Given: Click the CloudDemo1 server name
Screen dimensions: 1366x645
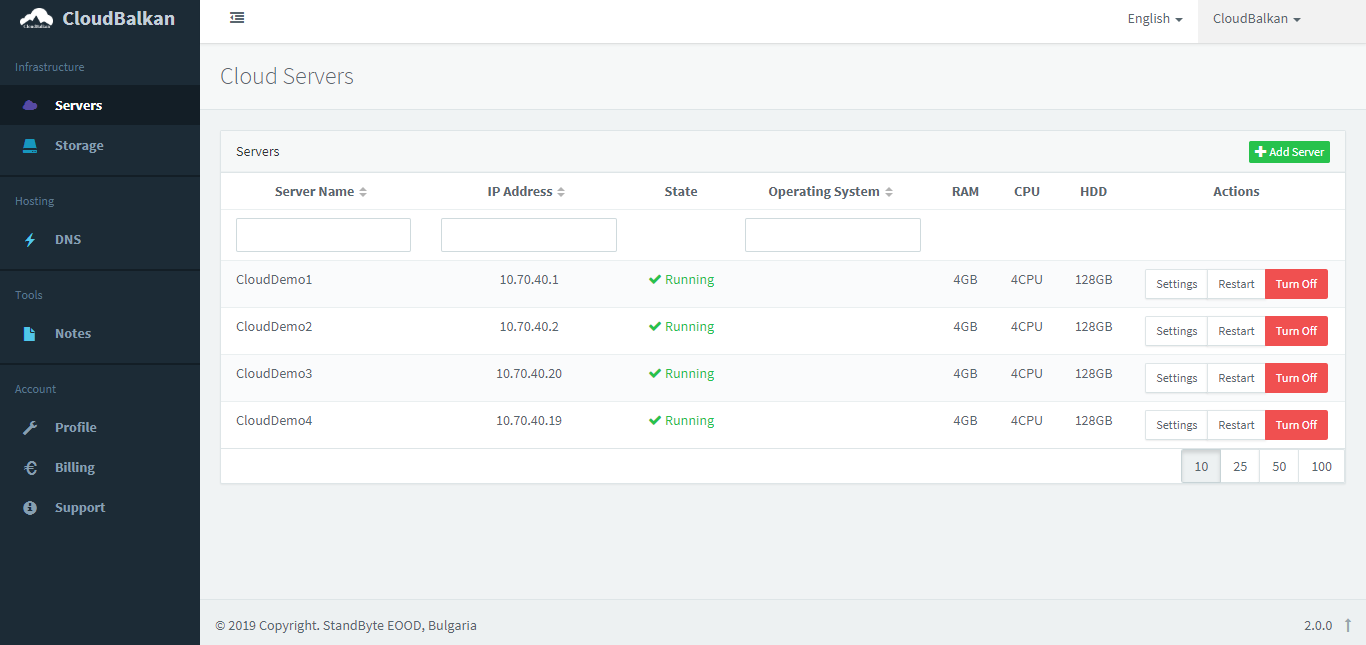Looking at the screenshot, I should click(274, 280).
